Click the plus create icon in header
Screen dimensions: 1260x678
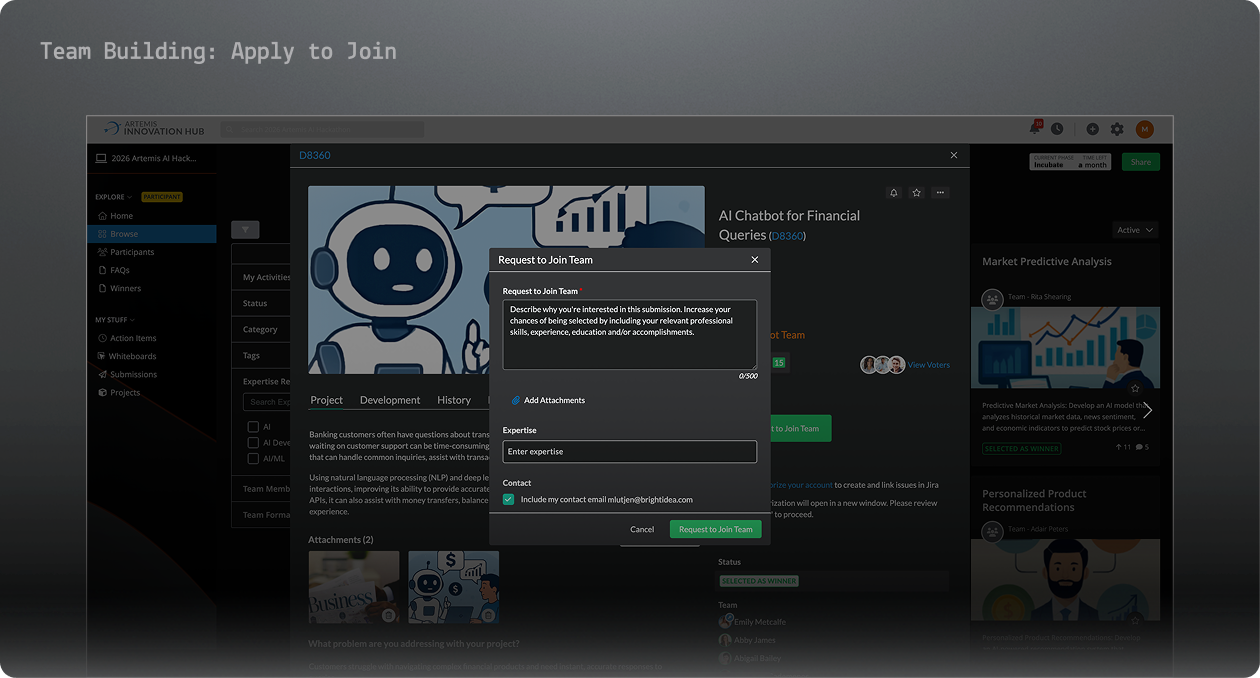[1092, 129]
